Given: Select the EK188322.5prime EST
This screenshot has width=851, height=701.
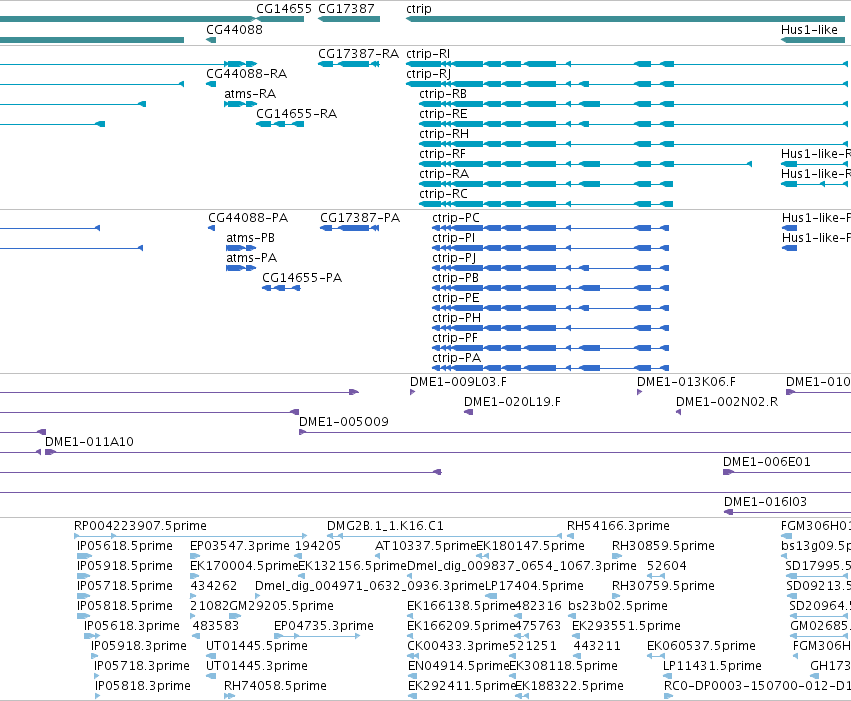Looking at the screenshot, I should pyautogui.click(x=522, y=696).
